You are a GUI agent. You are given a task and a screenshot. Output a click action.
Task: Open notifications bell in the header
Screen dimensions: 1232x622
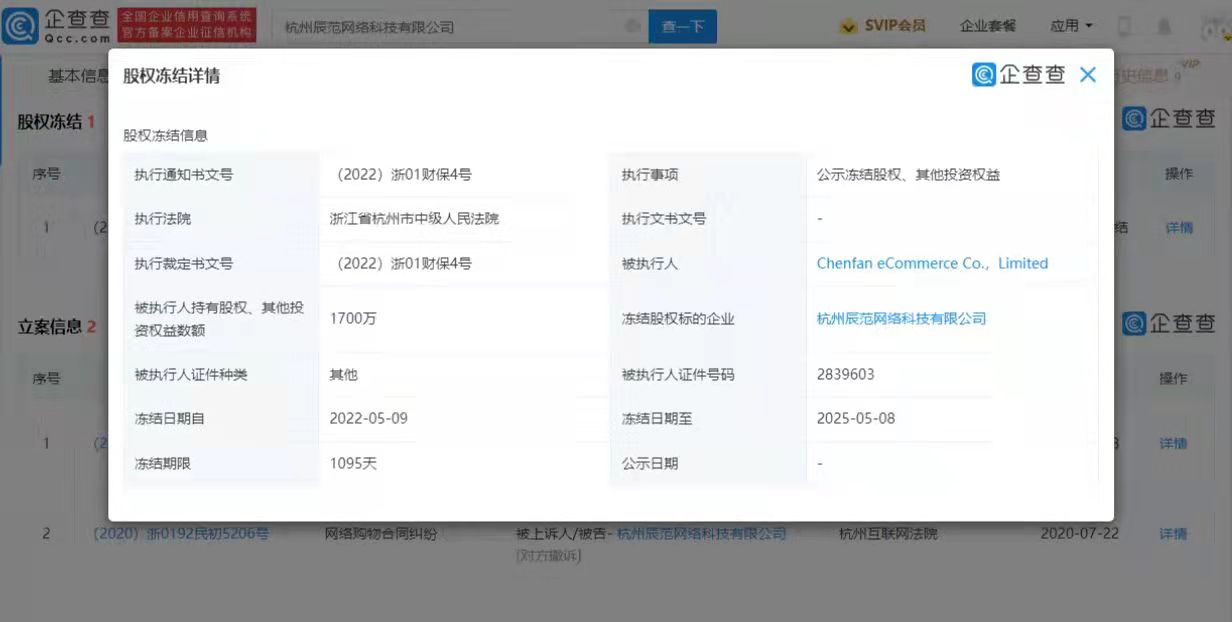click(x=1165, y=26)
